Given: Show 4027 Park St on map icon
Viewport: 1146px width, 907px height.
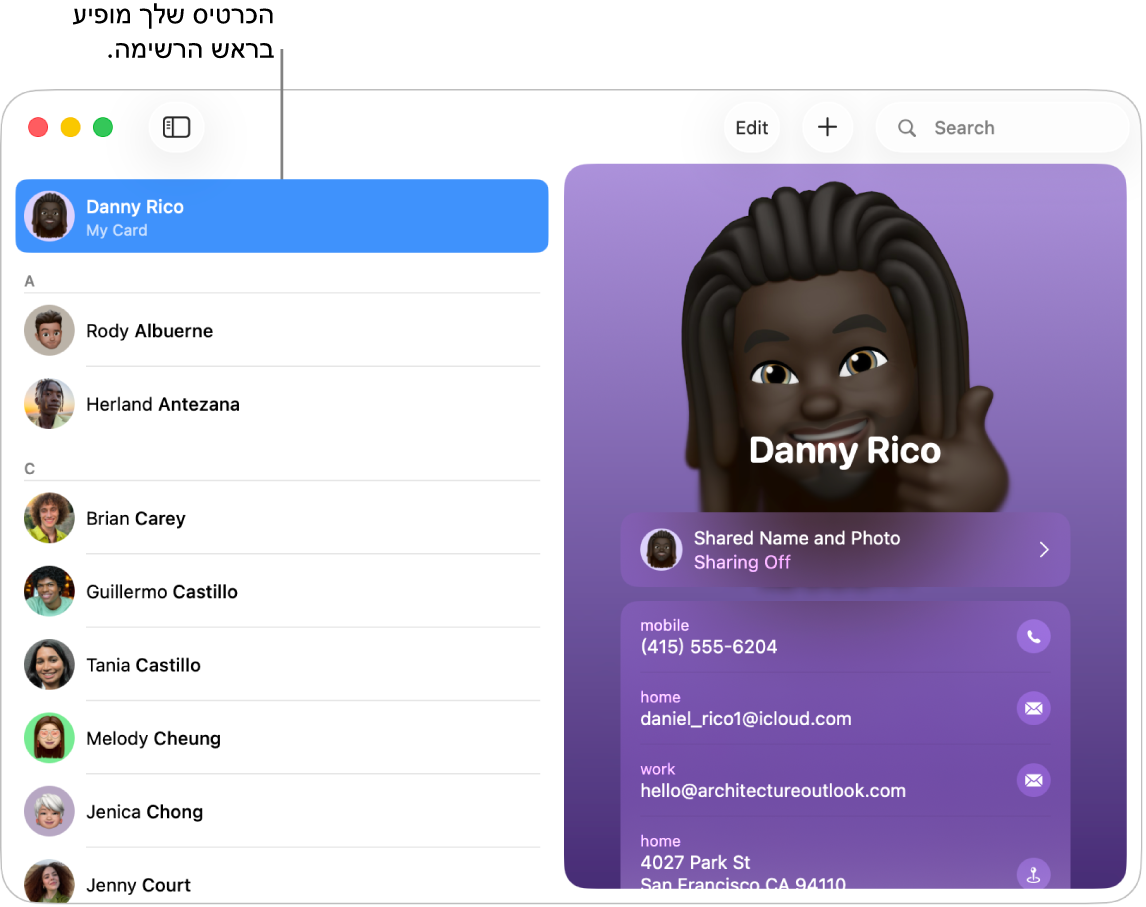Looking at the screenshot, I should (1033, 873).
